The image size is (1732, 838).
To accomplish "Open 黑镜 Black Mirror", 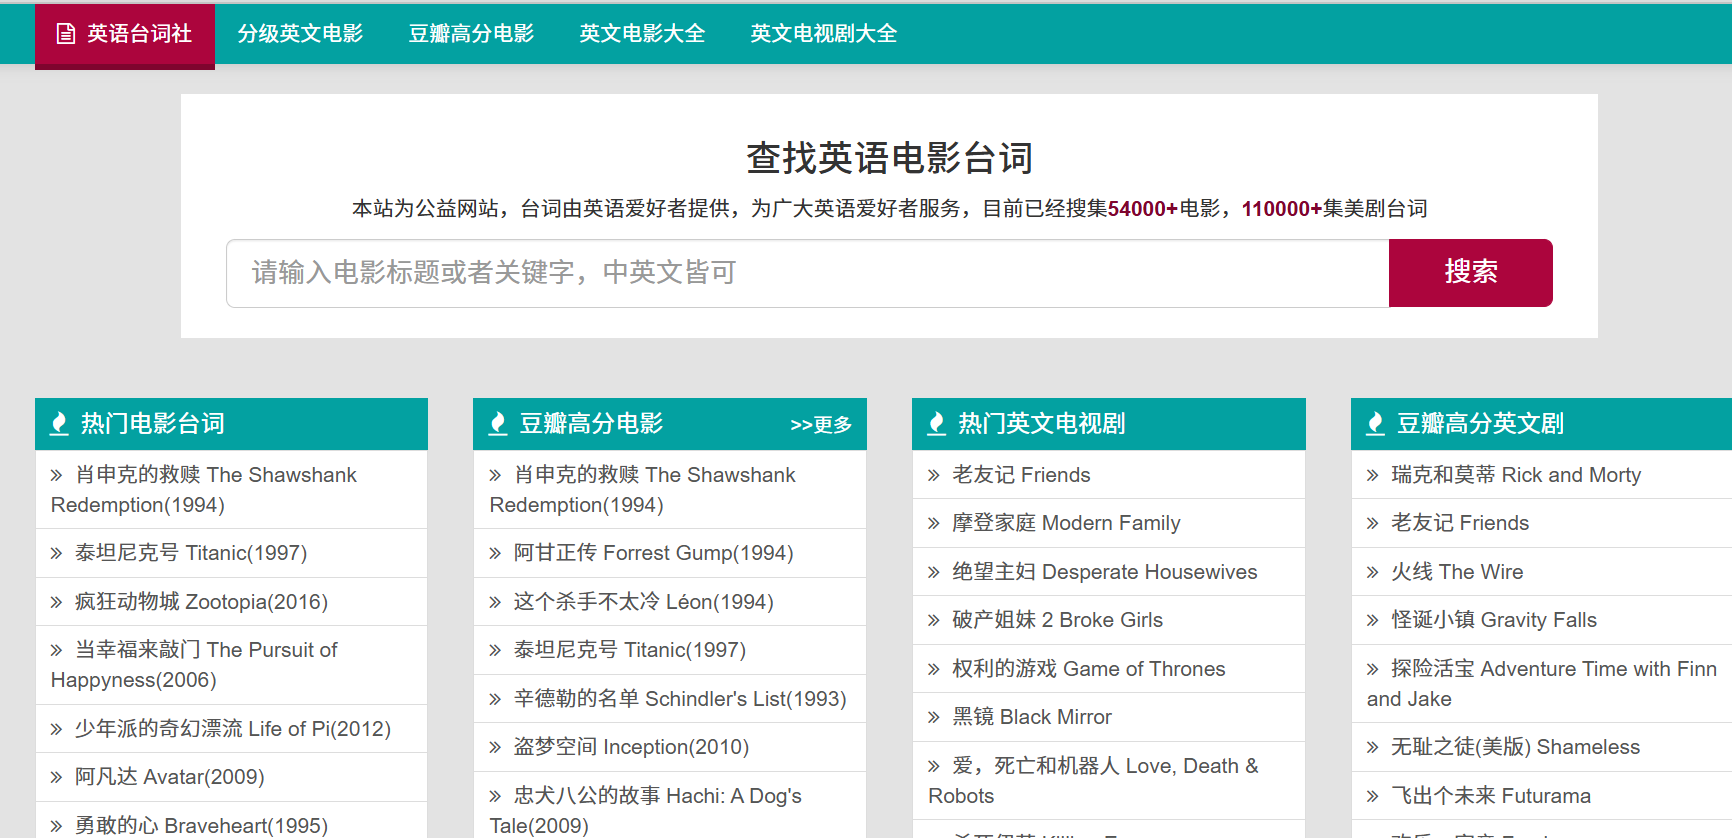I will (1032, 717).
